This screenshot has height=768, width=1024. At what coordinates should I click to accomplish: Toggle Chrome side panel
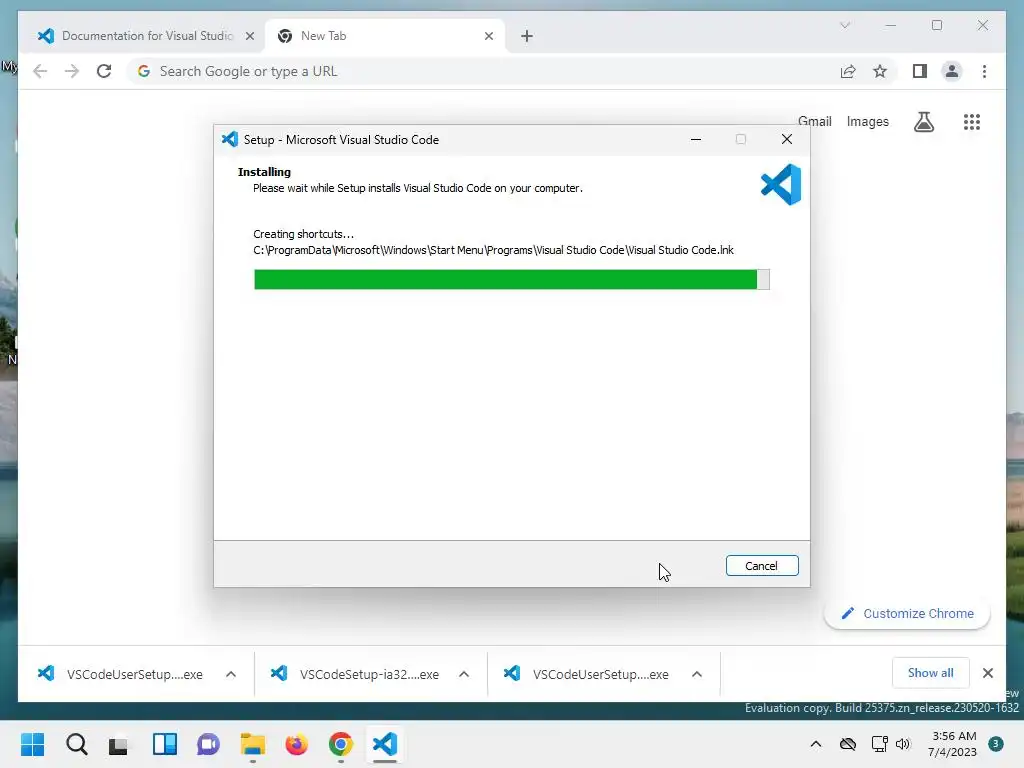(920, 71)
